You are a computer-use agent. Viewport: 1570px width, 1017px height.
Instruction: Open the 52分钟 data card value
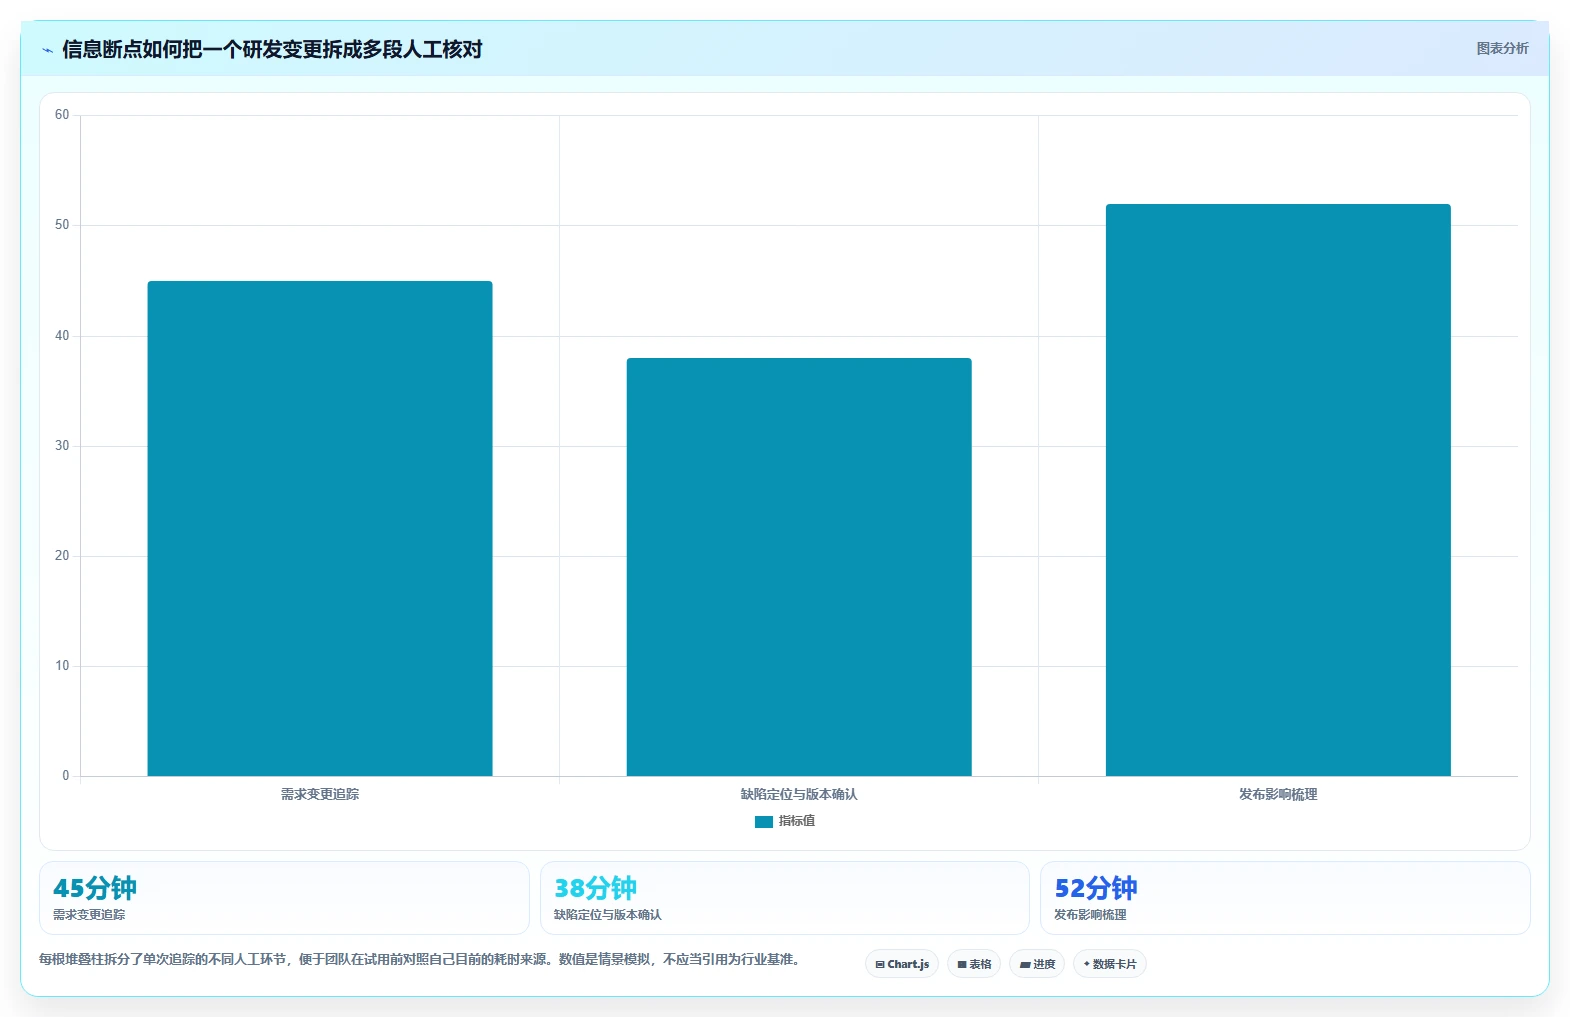(1096, 888)
